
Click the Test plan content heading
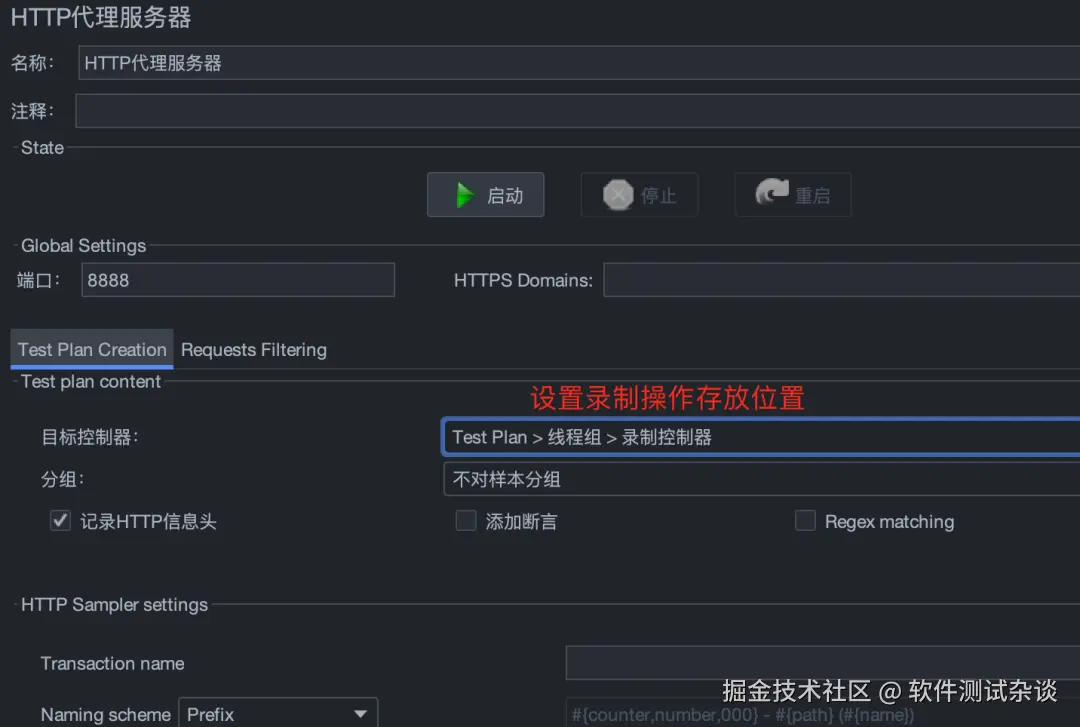[x=91, y=381]
